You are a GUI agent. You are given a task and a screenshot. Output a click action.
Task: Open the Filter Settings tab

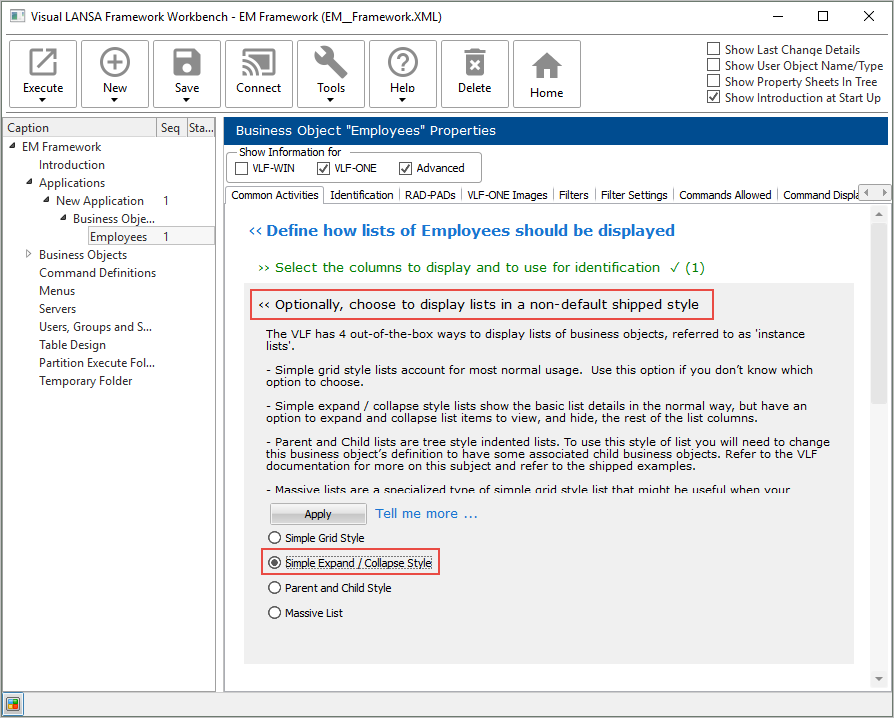pyautogui.click(x=634, y=195)
